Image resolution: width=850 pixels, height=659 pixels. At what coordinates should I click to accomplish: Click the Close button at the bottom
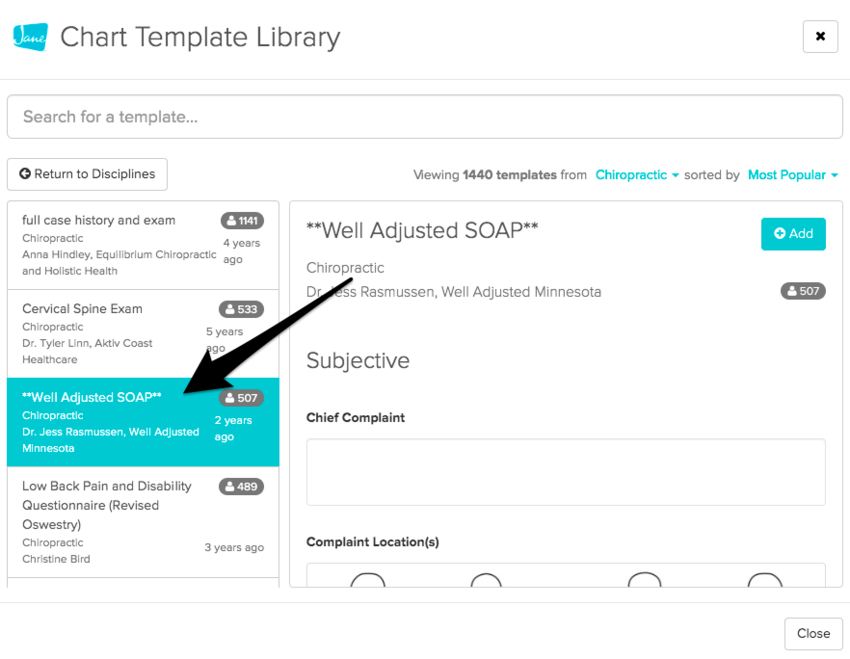point(813,633)
